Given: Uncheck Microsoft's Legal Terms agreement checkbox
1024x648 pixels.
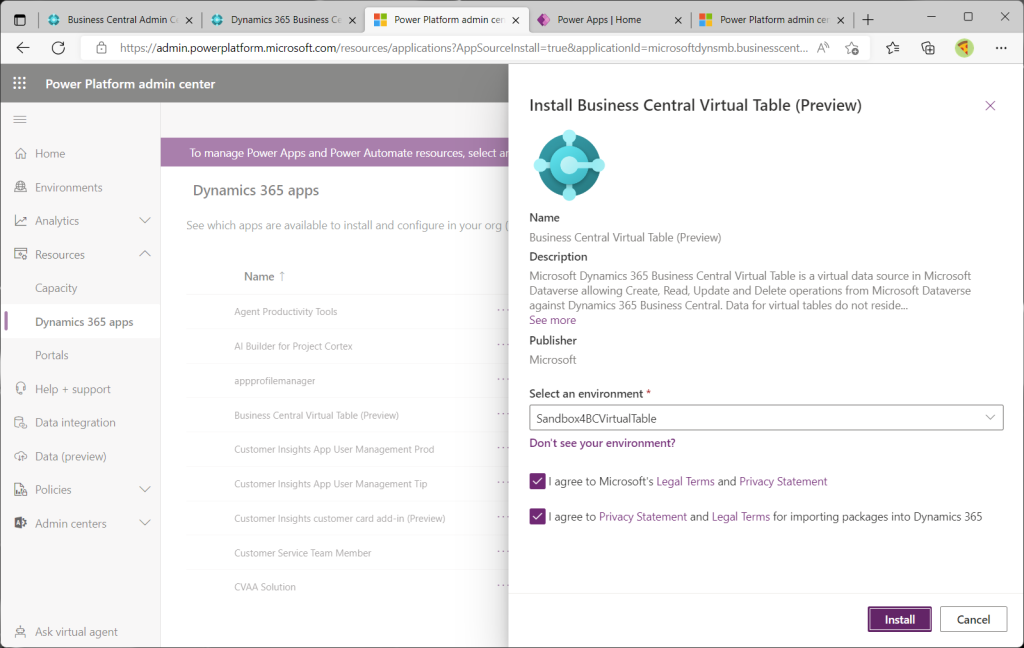Looking at the screenshot, I should pos(537,481).
